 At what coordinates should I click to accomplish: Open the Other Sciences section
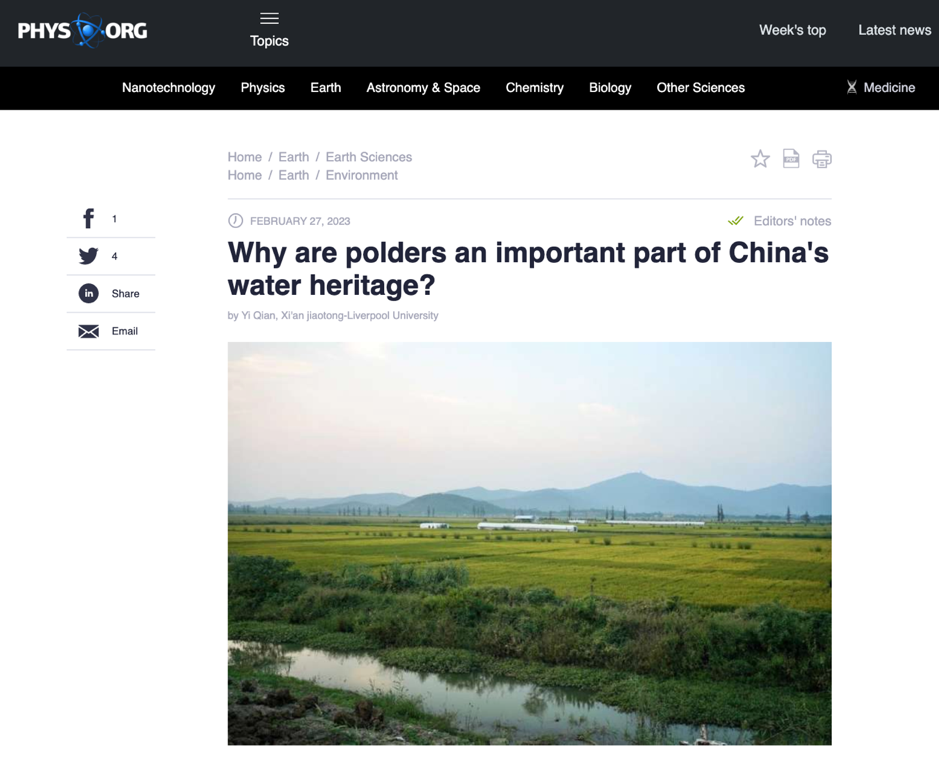click(x=701, y=87)
